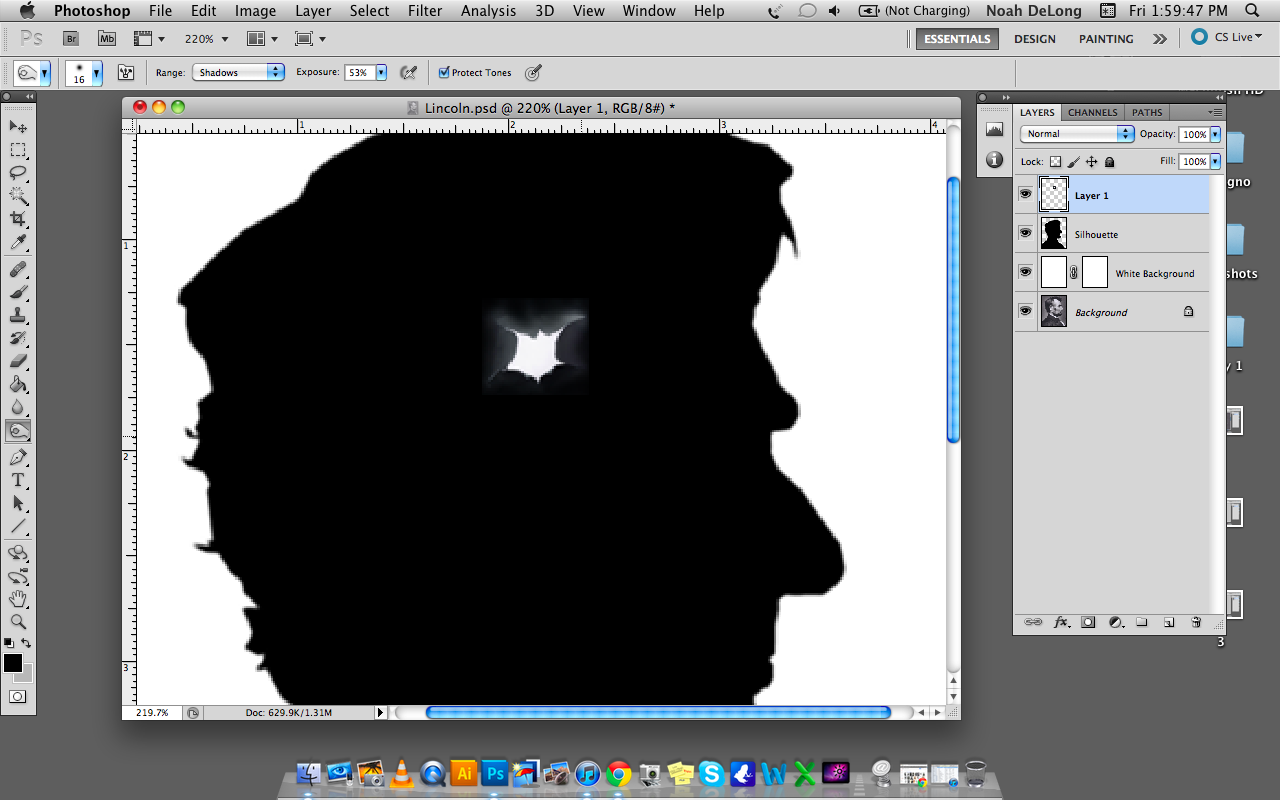Hide the White Background layer
The width and height of the screenshot is (1280, 800).
point(1025,272)
